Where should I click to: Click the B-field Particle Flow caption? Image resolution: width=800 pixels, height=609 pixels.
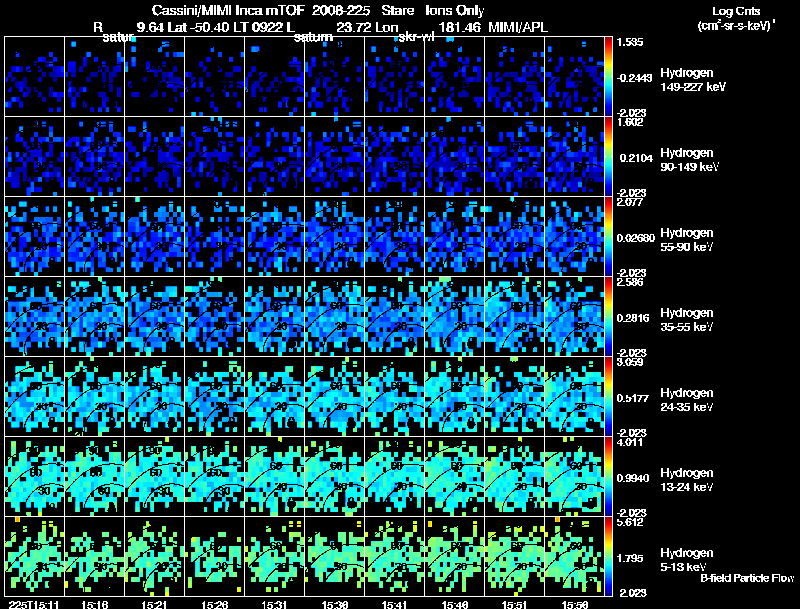click(x=747, y=578)
